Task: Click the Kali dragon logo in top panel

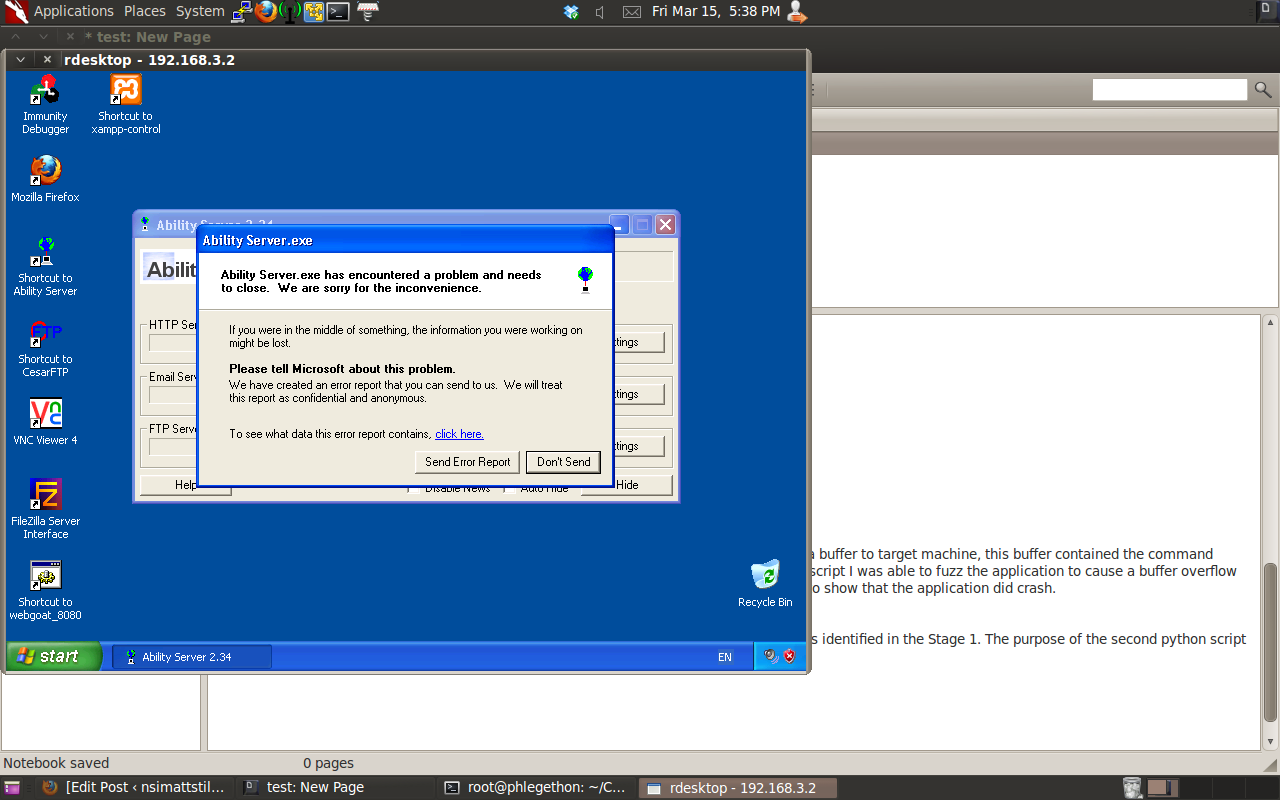Action: click(15, 11)
